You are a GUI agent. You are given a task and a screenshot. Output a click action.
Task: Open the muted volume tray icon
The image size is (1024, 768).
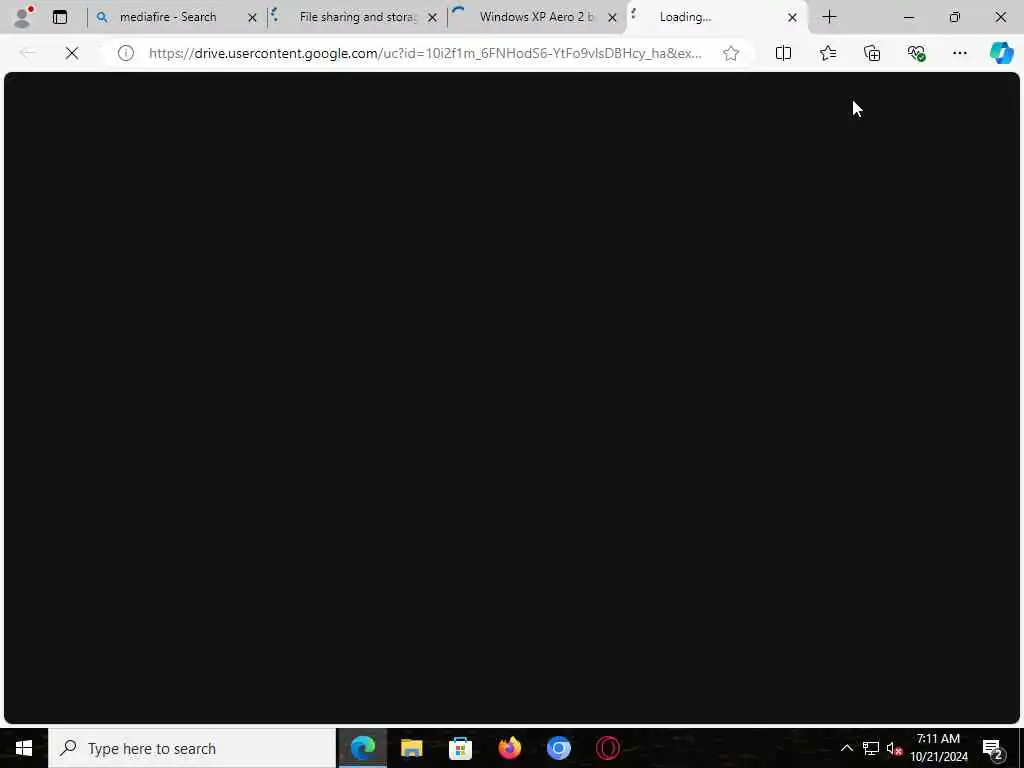[x=894, y=748]
